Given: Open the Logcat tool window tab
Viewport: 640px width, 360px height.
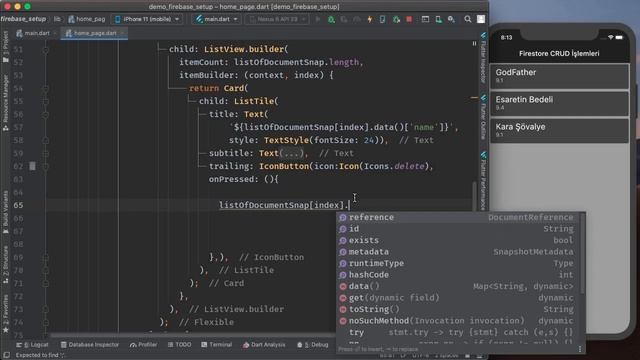Looking at the screenshot, I should [32, 345].
